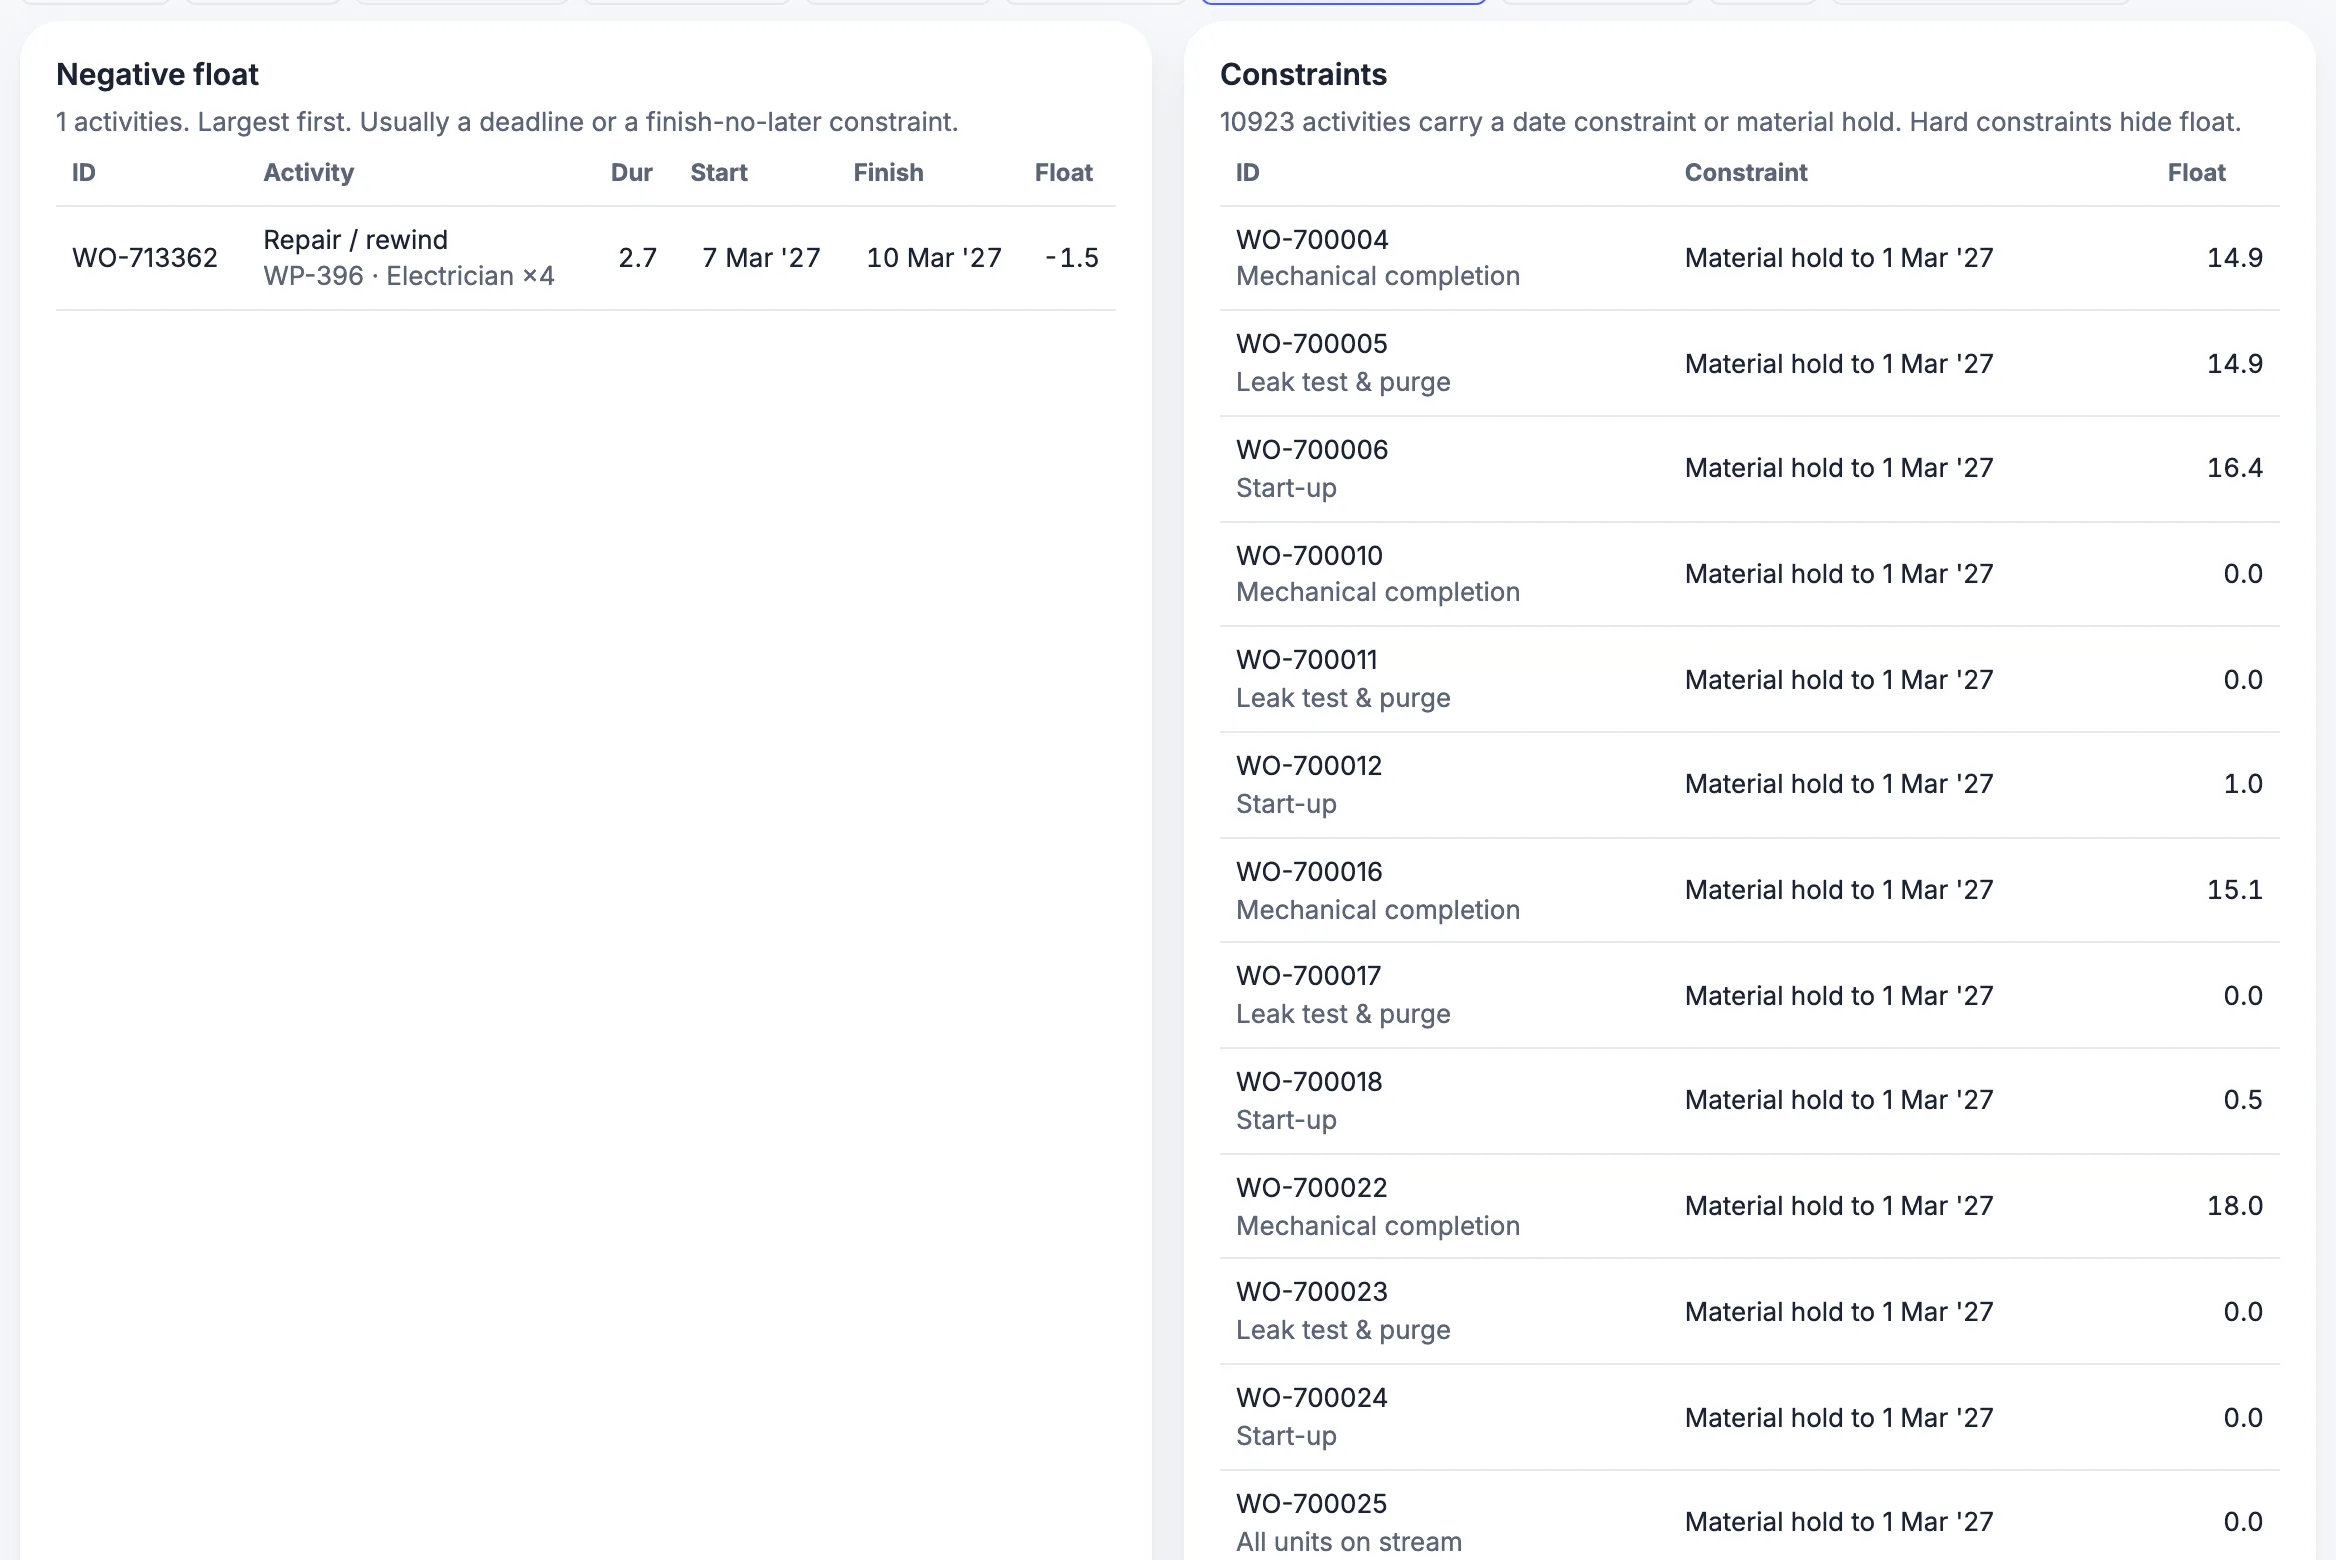The height and width of the screenshot is (1560, 2336).
Task: Select WO-700012 constraint row
Action: coord(1749,785)
